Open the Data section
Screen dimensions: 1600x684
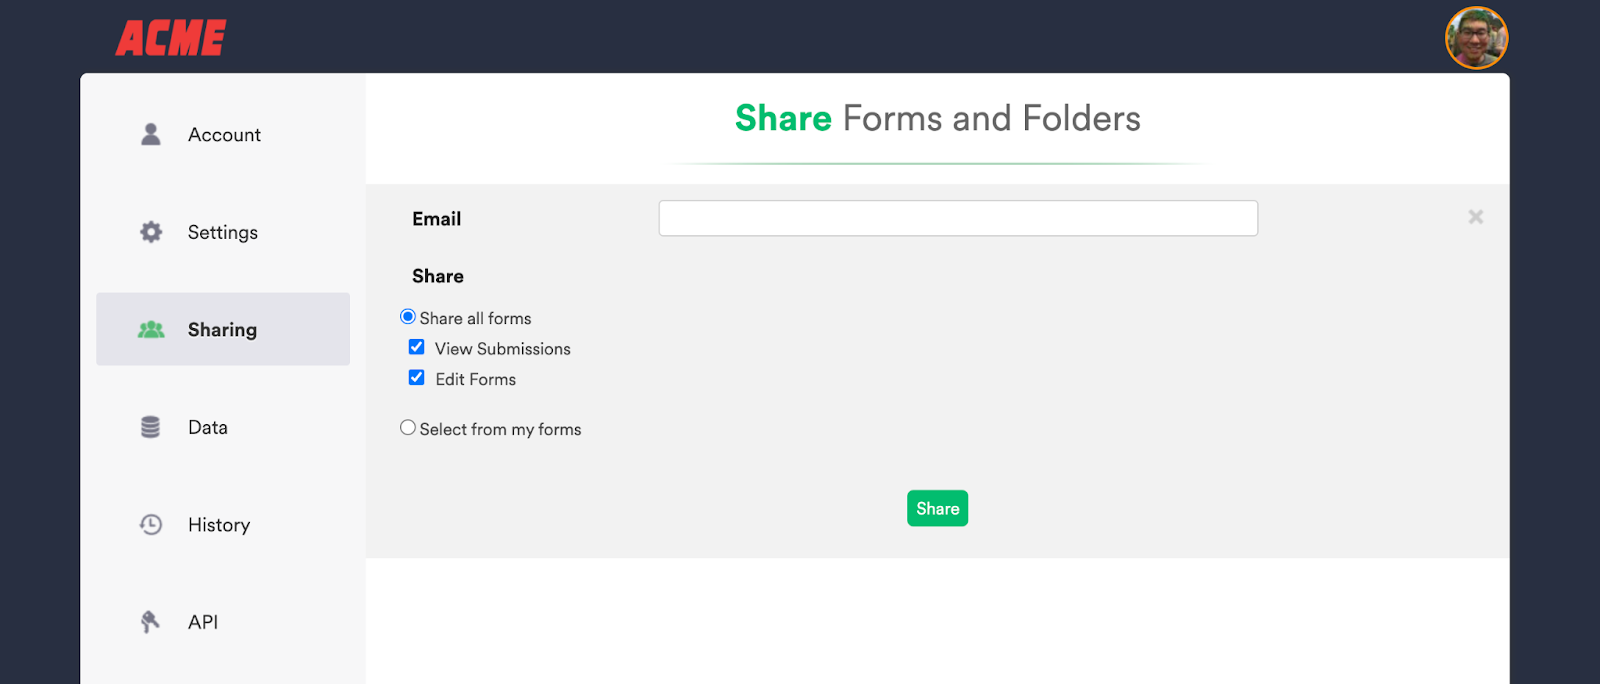point(208,427)
